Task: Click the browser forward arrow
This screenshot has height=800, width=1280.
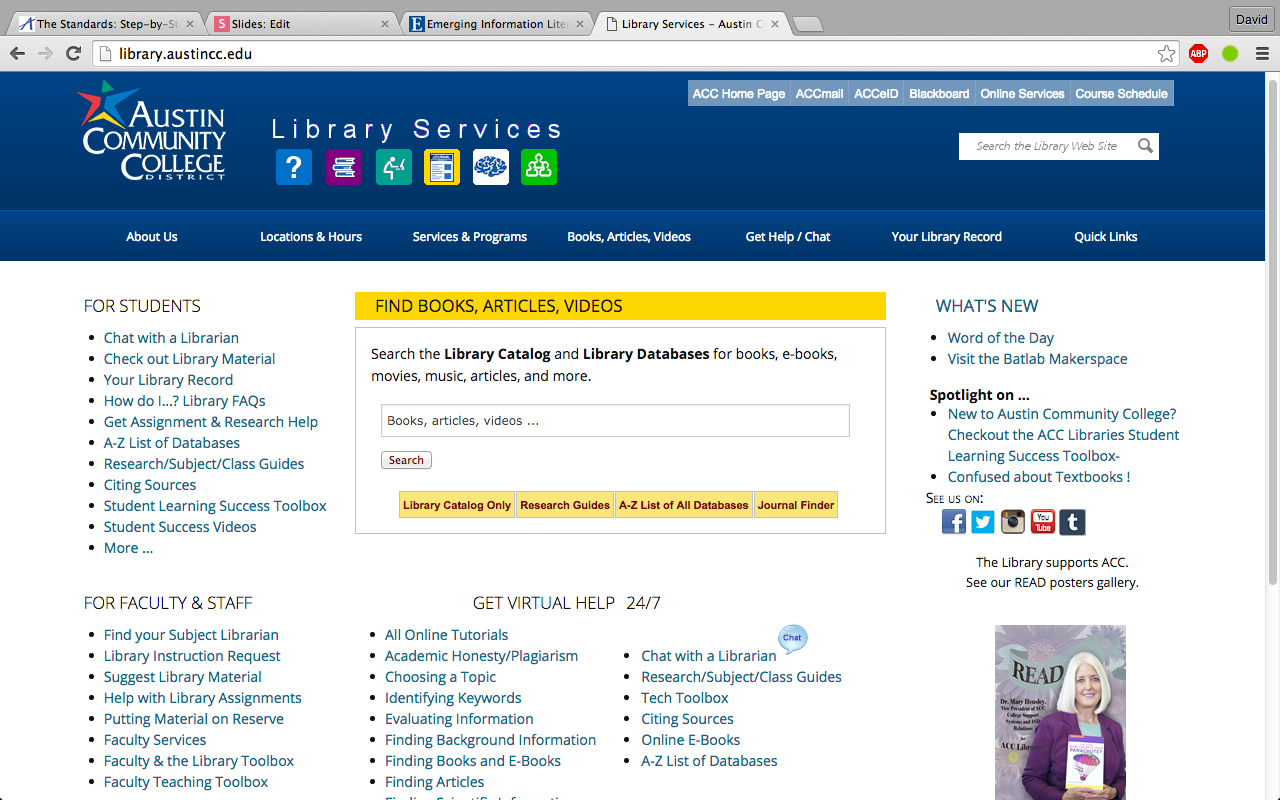Action: pos(45,53)
